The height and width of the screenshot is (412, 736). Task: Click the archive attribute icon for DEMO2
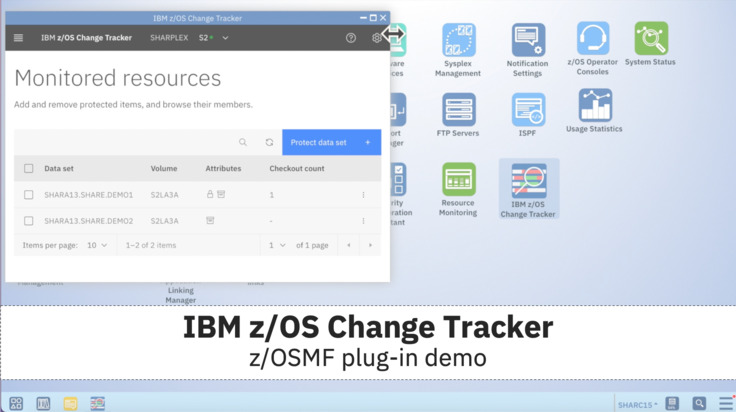(210, 220)
